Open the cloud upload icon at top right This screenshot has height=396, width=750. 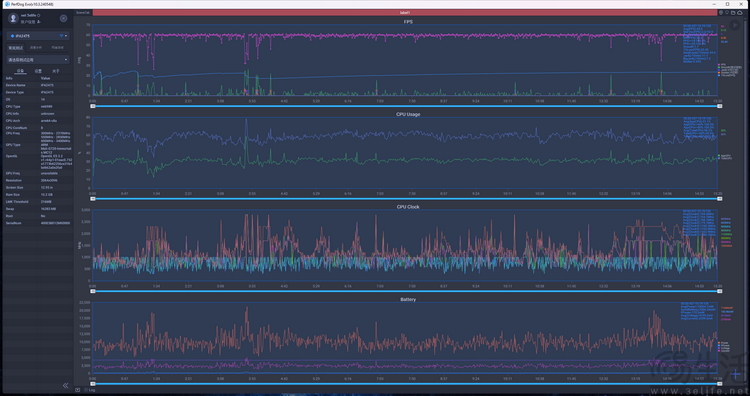point(739,13)
